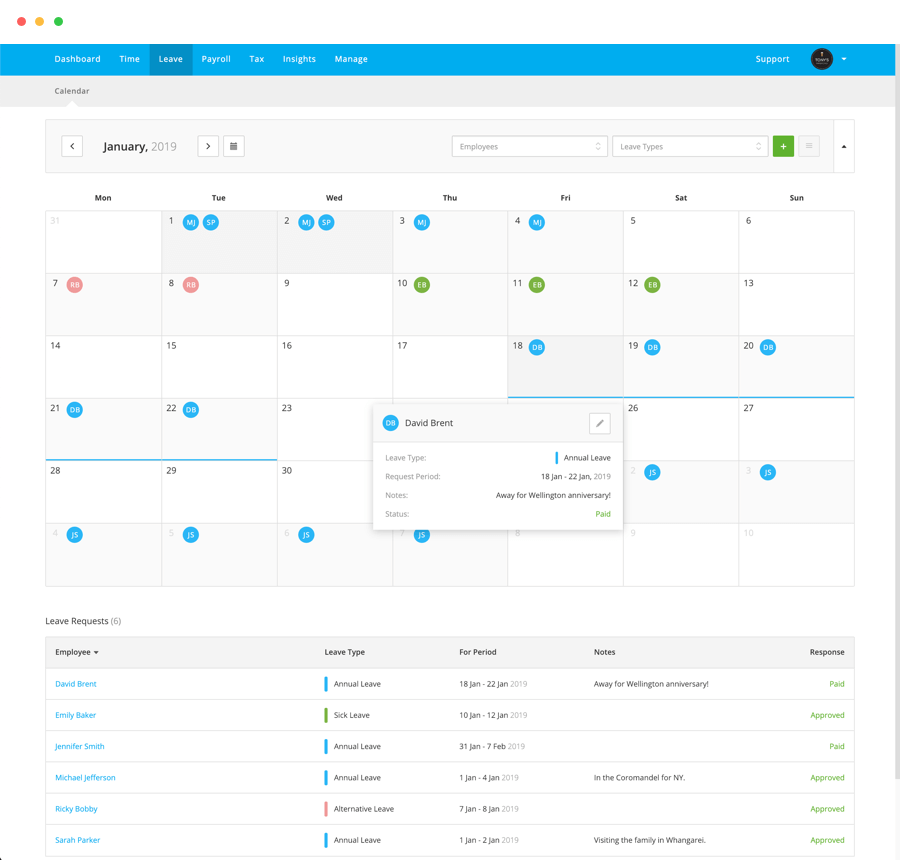The image size is (900, 860).
Task: Click MJ badge on January 4
Action: click(537, 222)
